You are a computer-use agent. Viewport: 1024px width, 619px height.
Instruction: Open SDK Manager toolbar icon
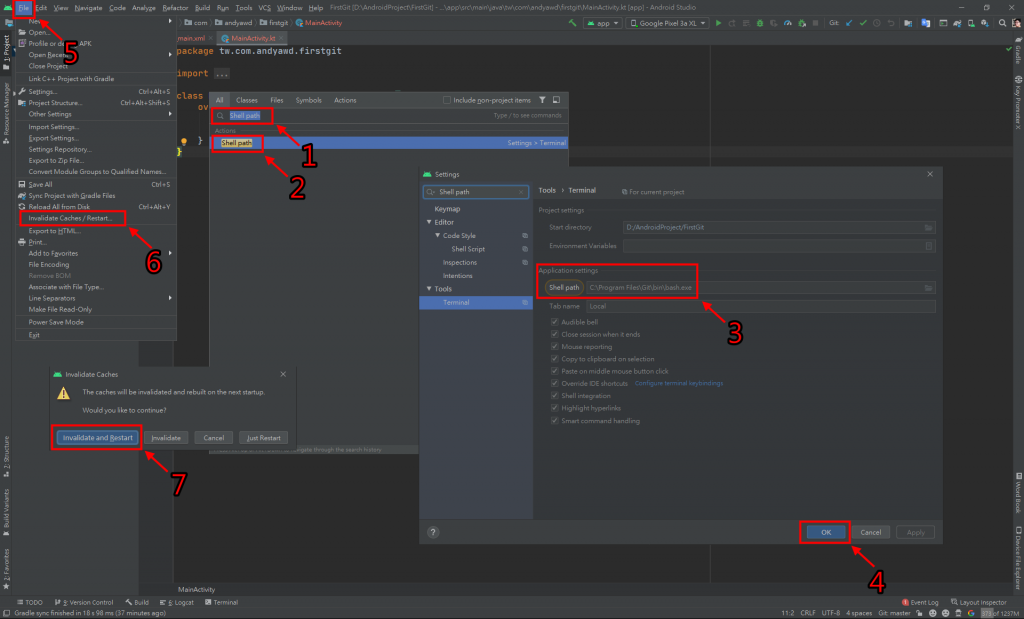click(985, 23)
